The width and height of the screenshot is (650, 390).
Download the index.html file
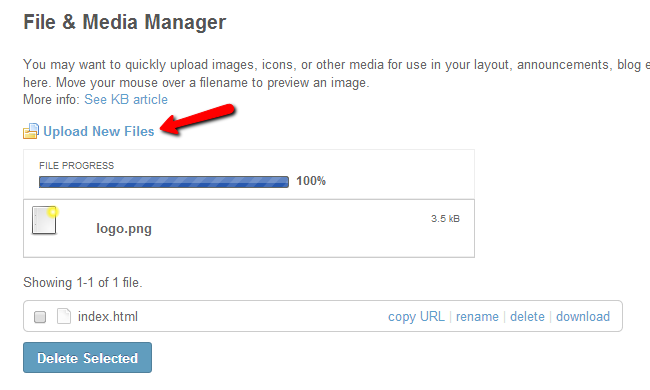(x=583, y=317)
